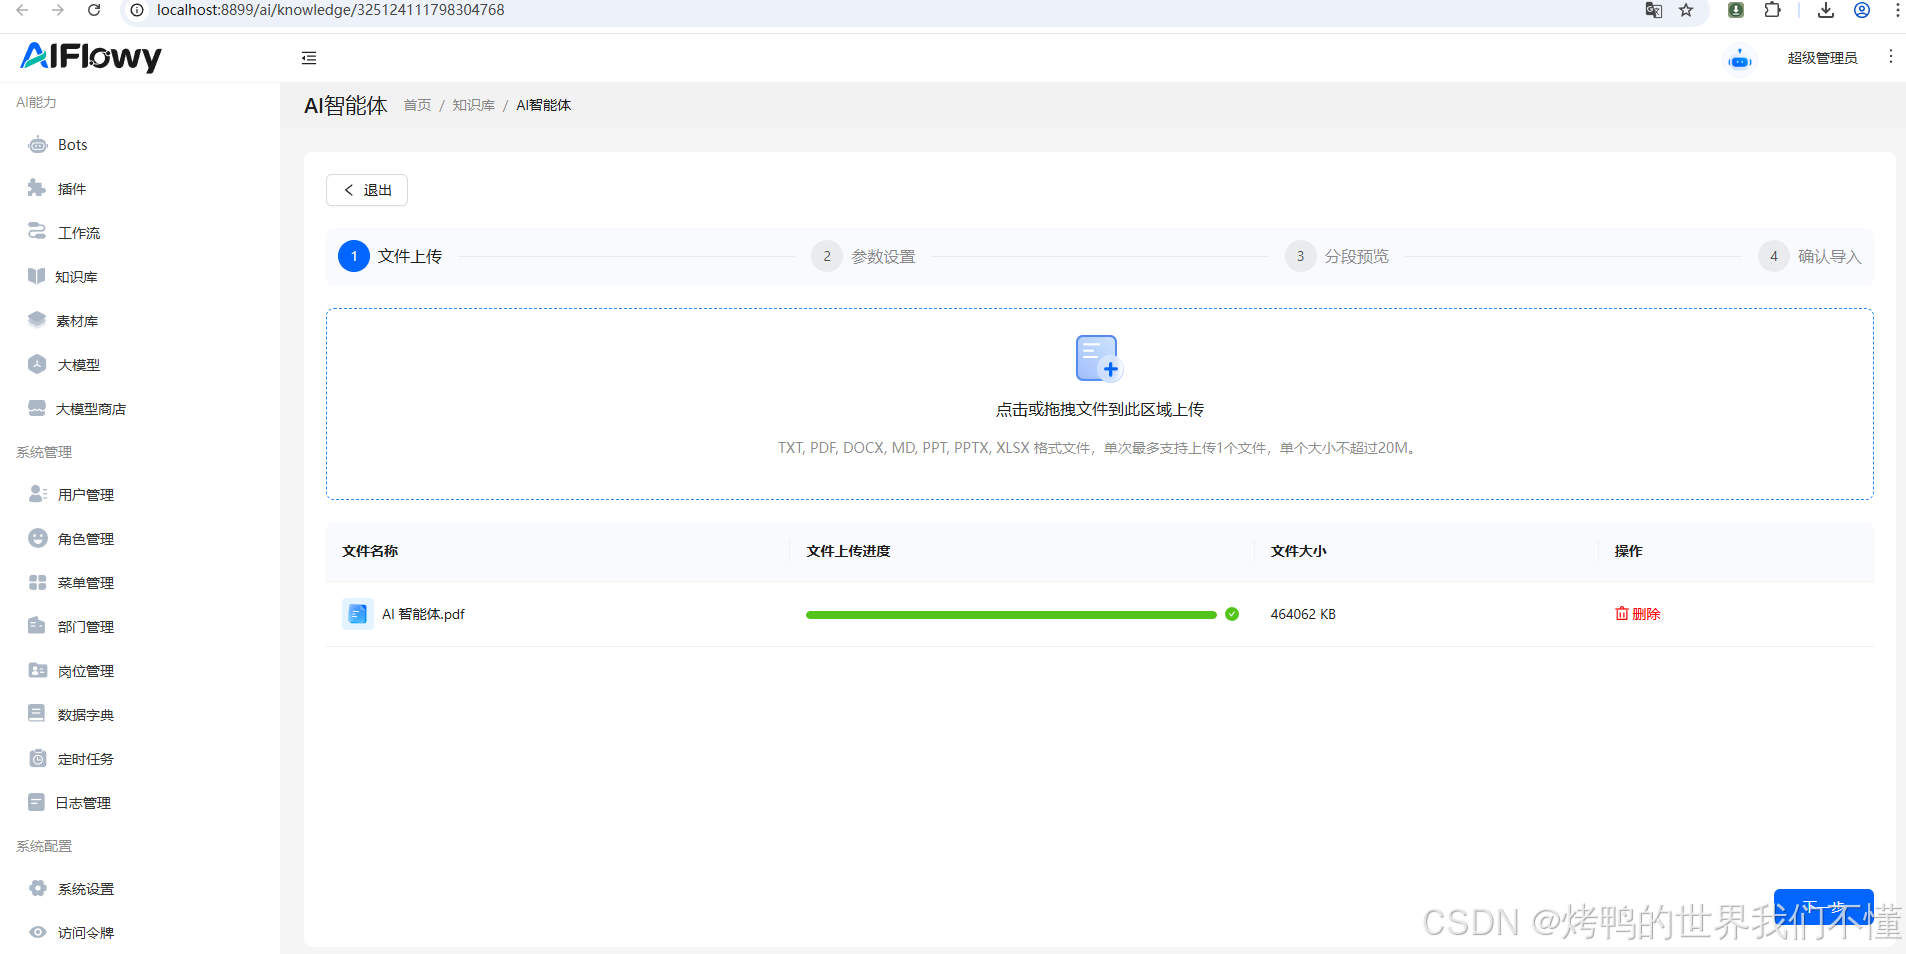Viewport: 1906px width, 954px height.
Task: Select step 3 分段预览
Action: [x=1337, y=256]
